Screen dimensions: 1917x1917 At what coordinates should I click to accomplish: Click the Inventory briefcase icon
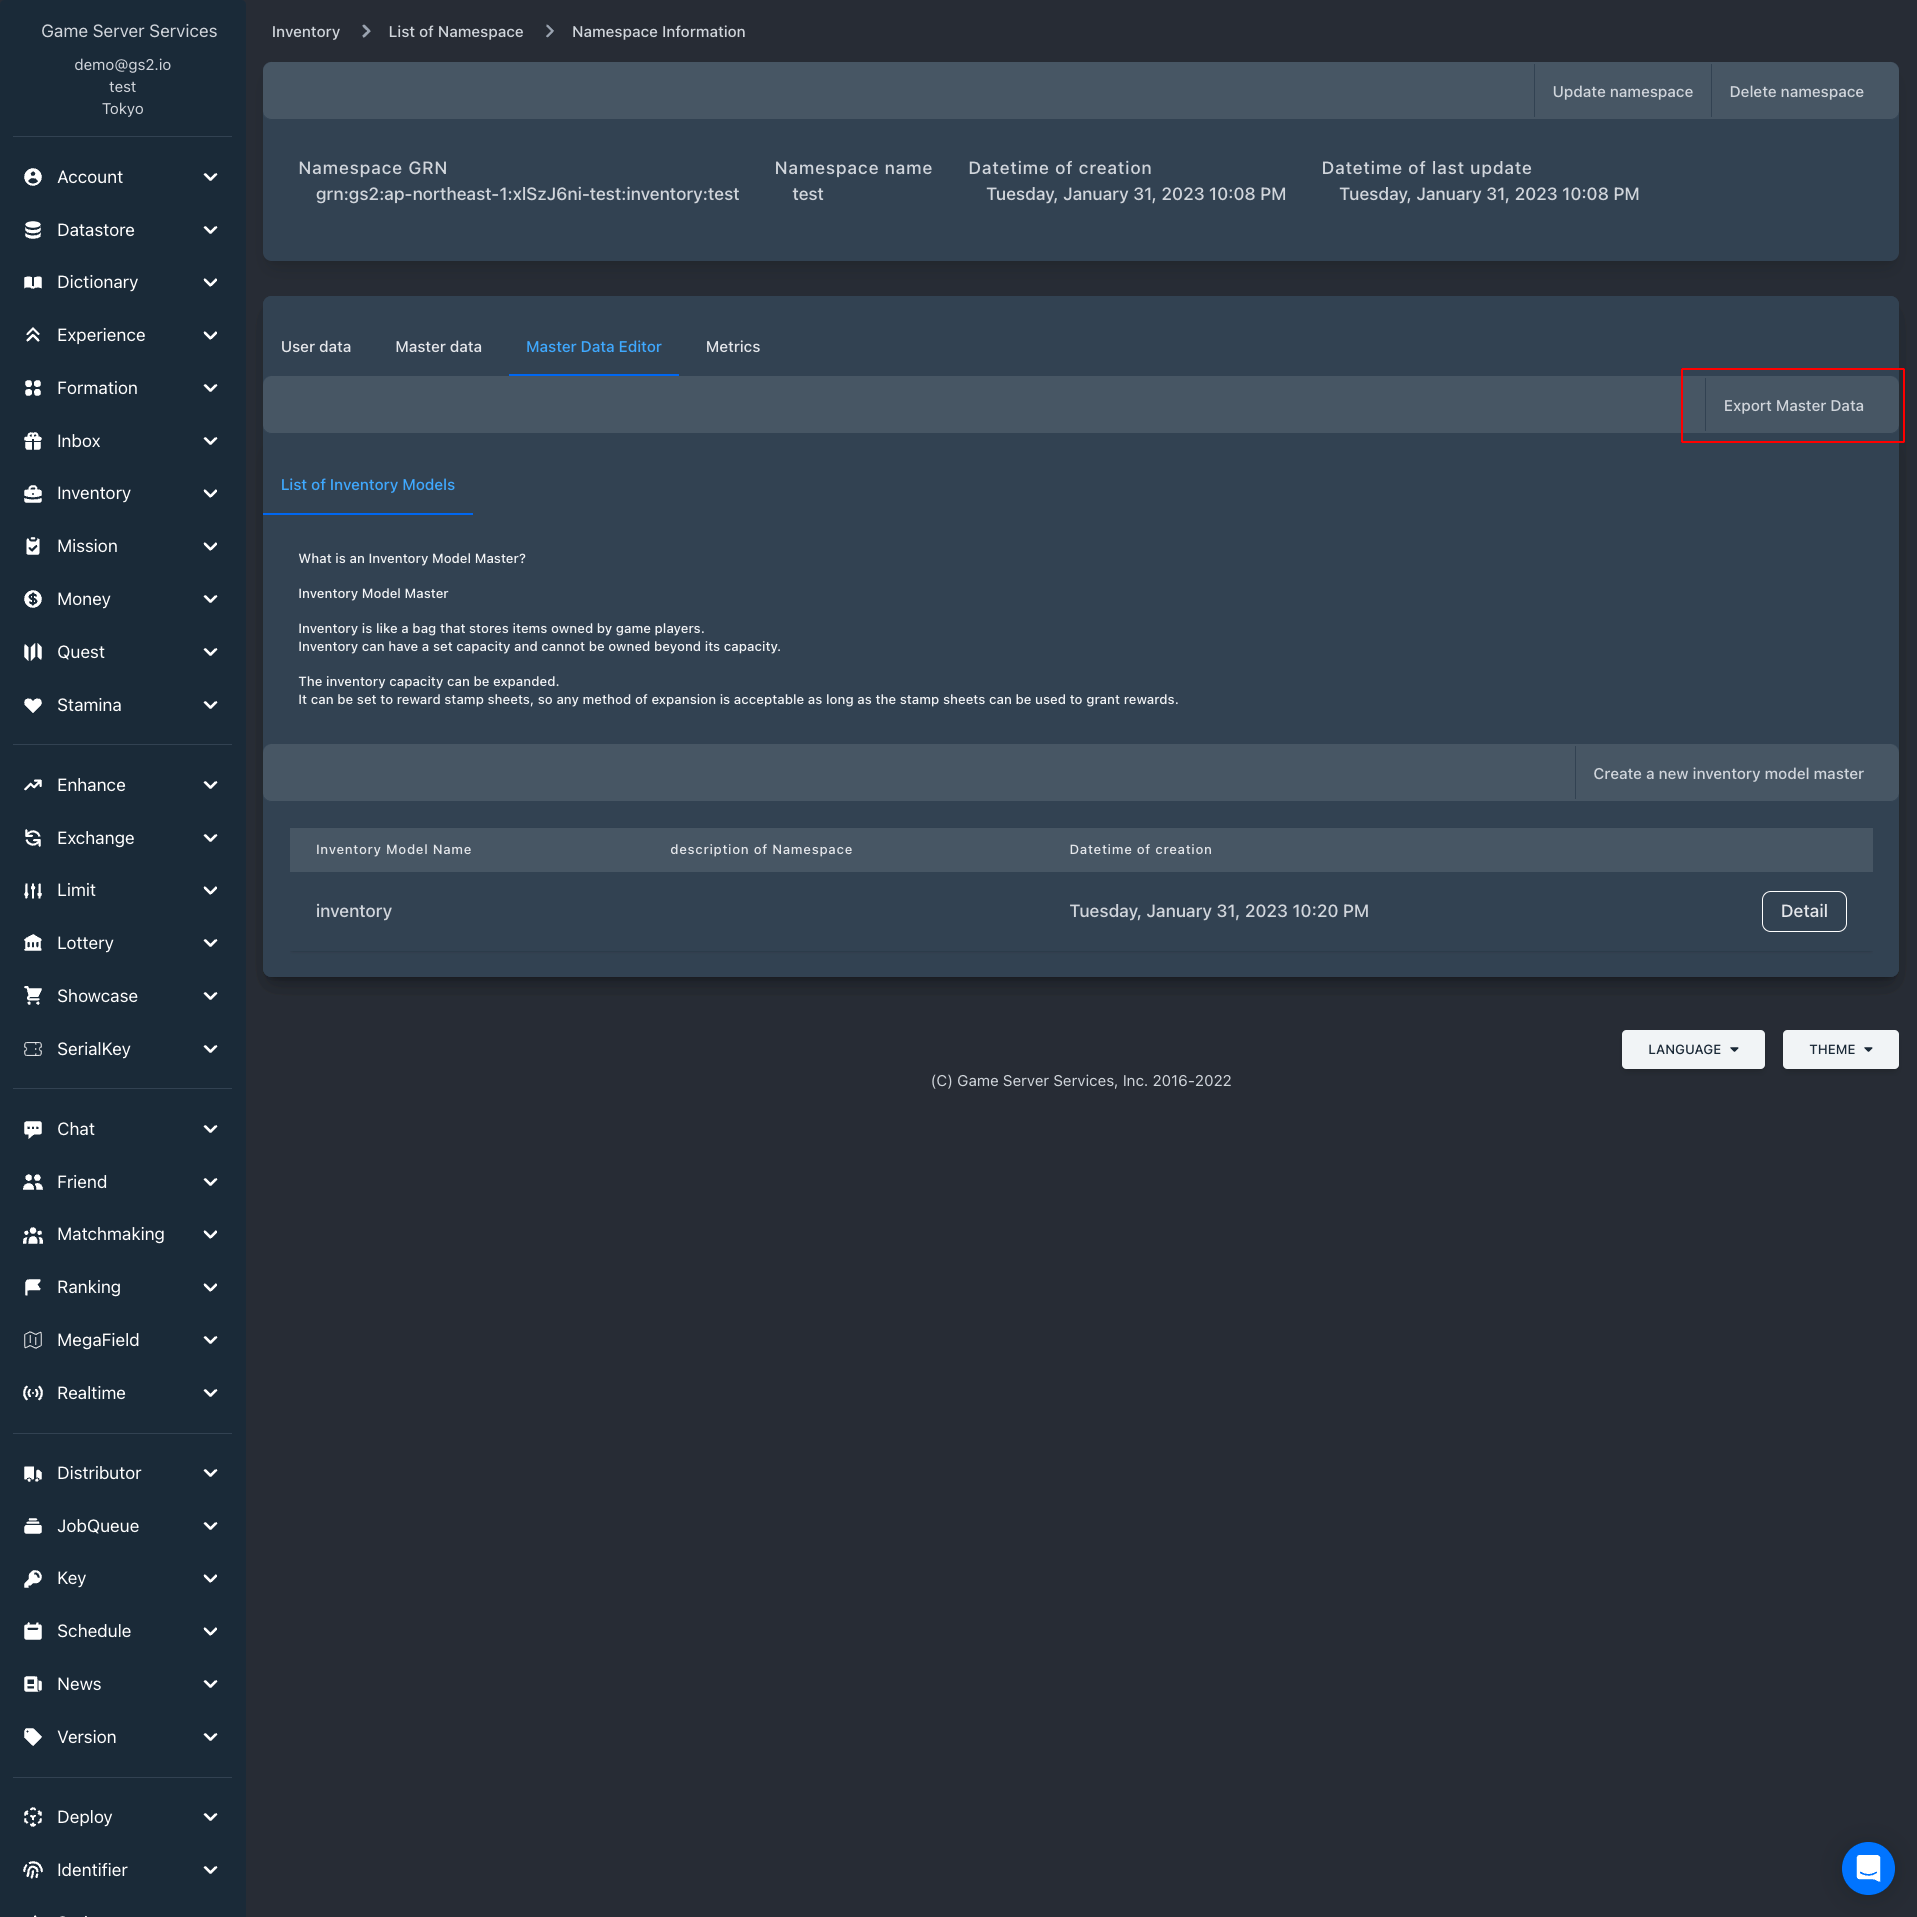click(33, 493)
